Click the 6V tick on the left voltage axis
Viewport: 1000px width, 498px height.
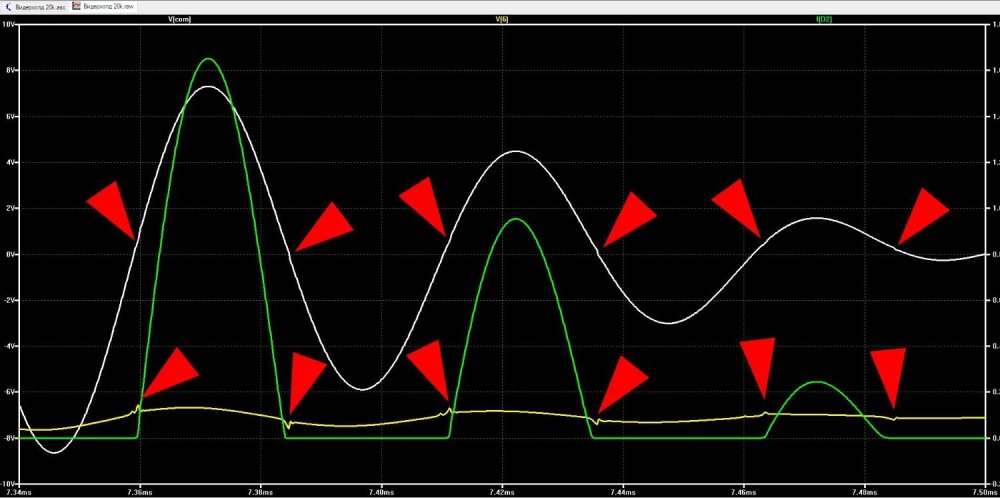[10, 116]
